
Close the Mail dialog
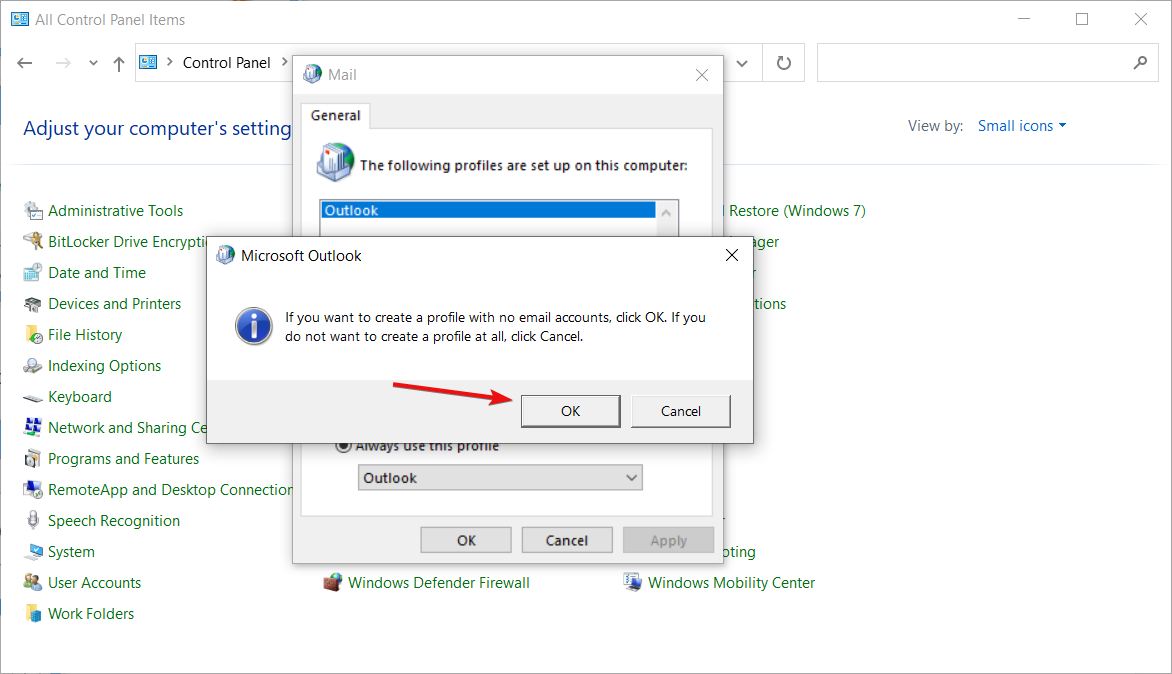coord(702,75)
